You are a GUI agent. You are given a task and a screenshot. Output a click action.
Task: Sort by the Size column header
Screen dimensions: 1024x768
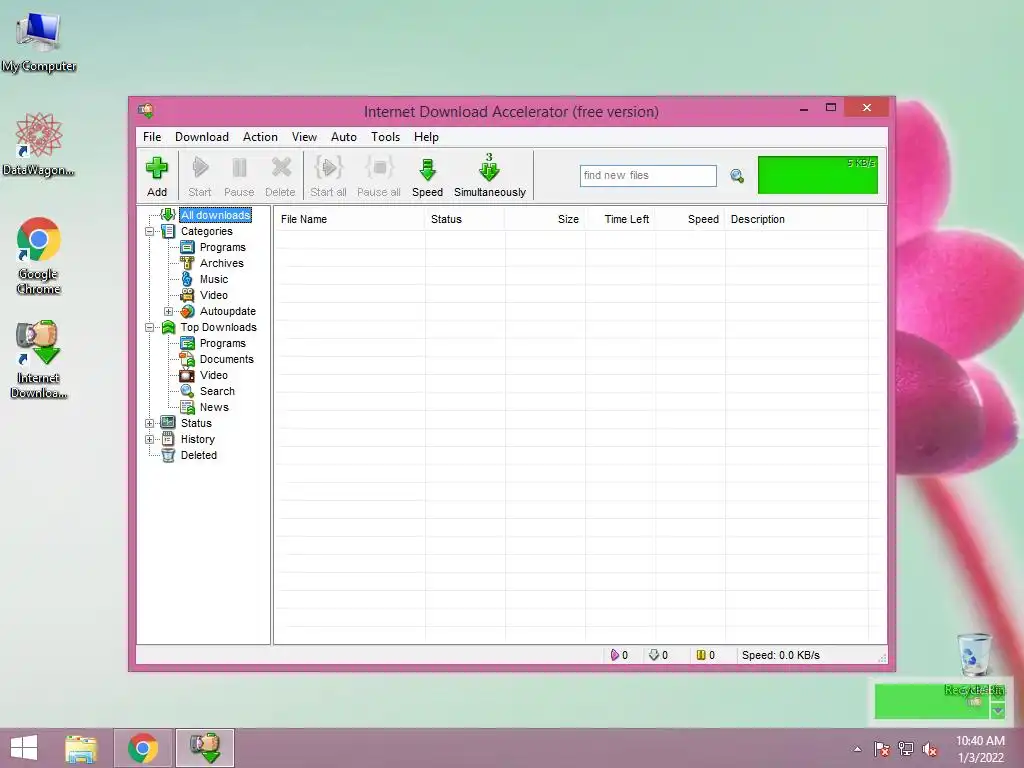[x=545, y=219]
